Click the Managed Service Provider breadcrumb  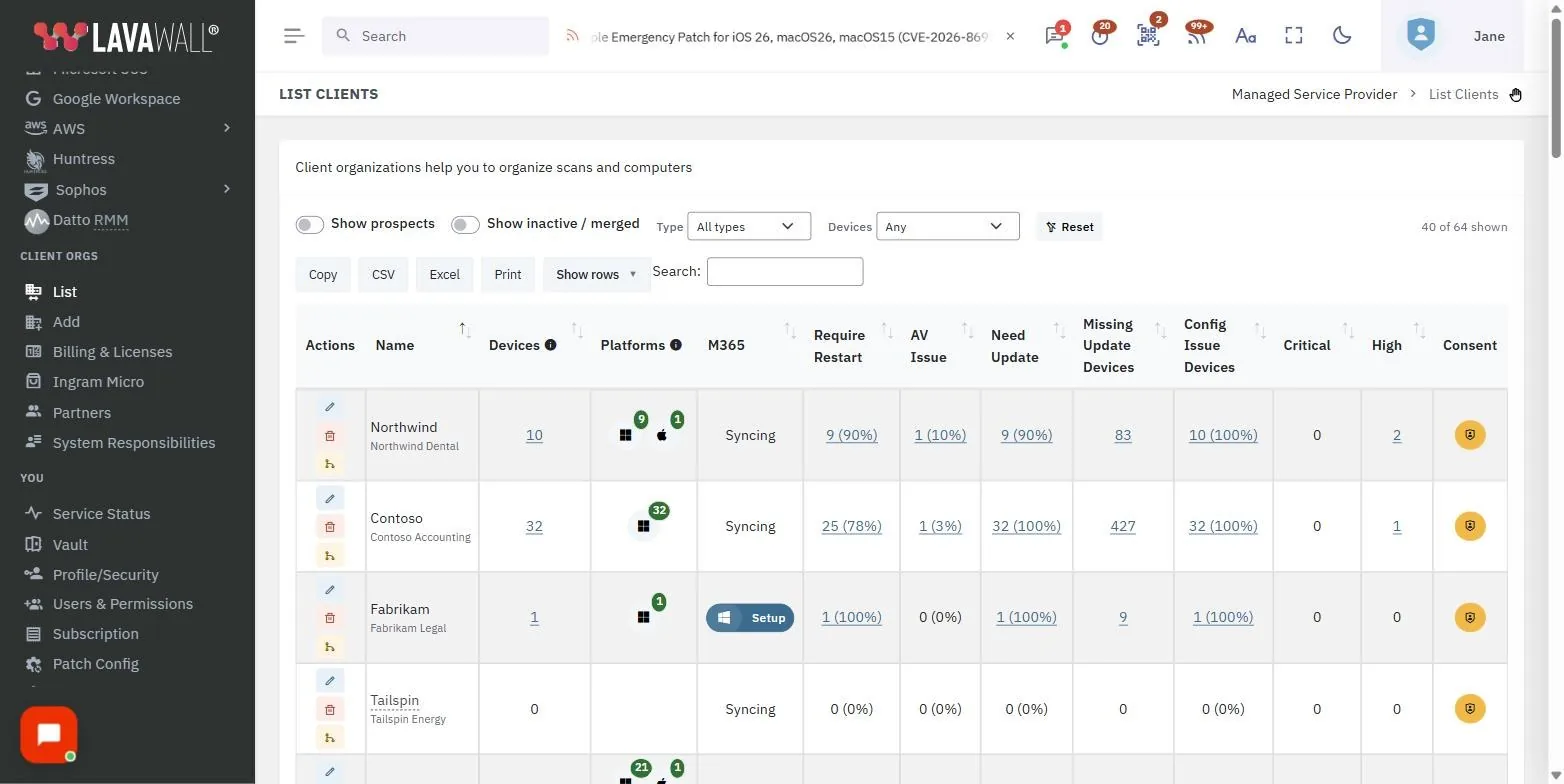pos(1314,94)
